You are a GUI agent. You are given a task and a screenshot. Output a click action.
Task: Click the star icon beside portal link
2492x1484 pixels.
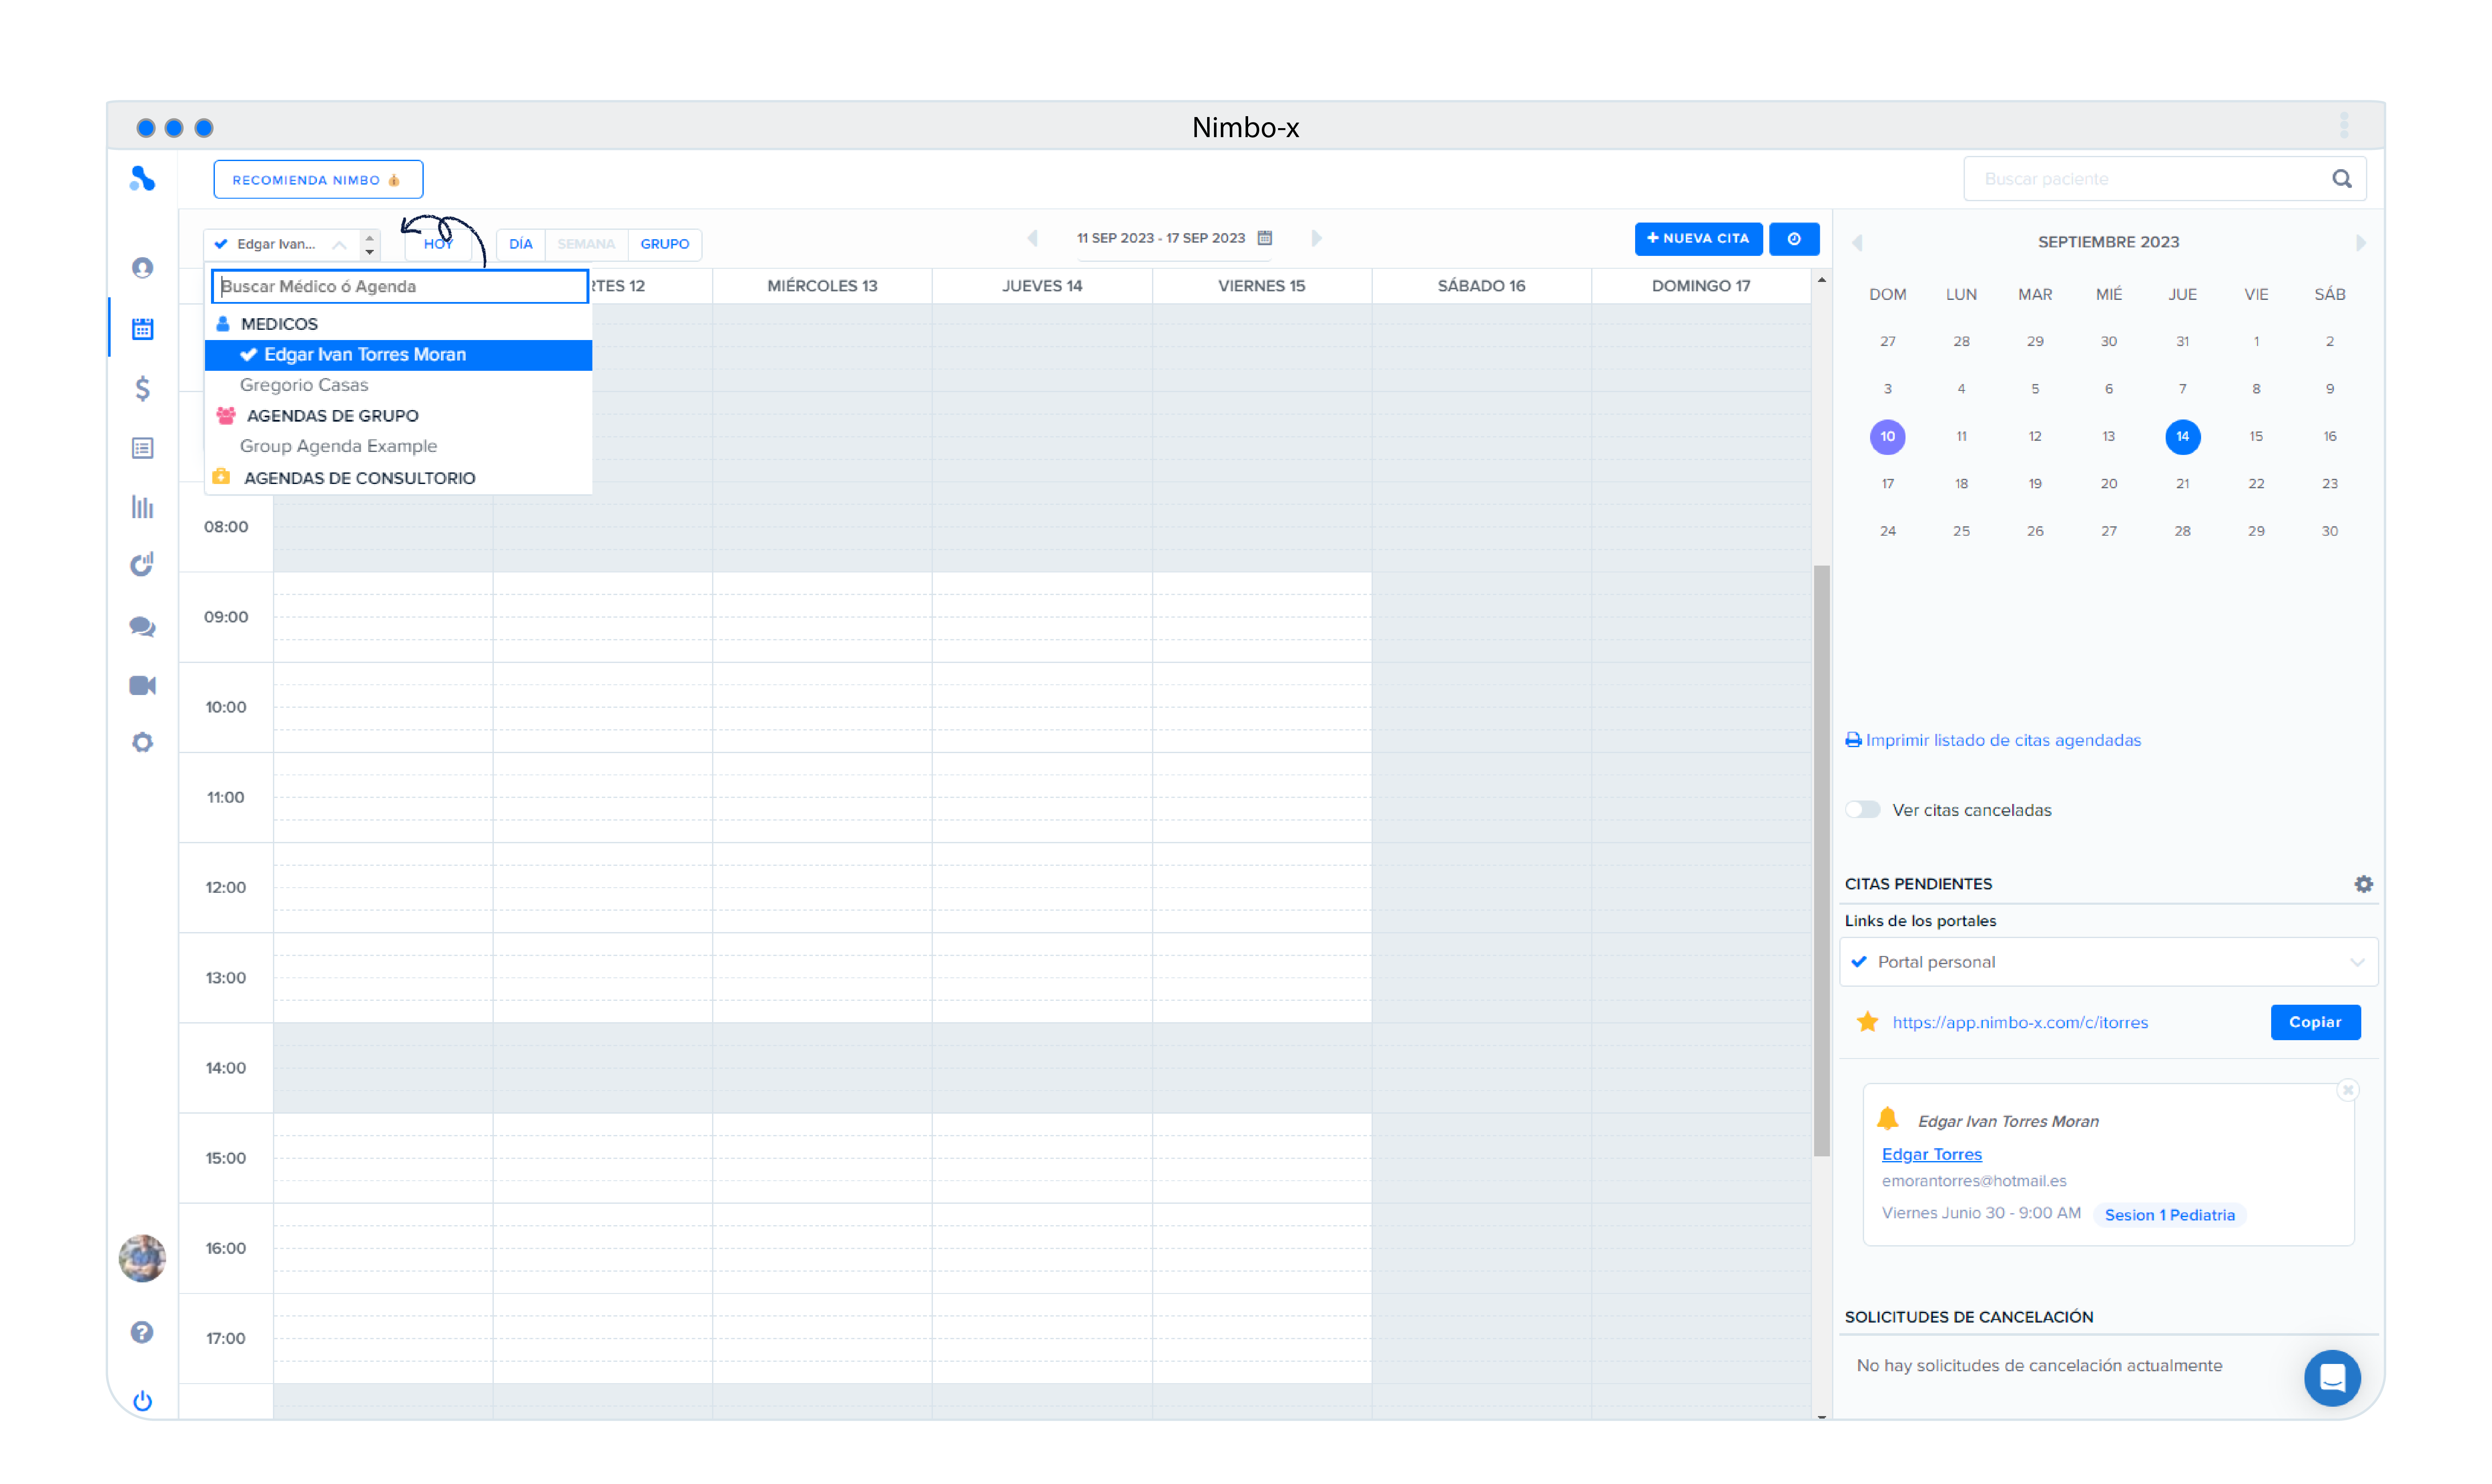(1867, 1021)
